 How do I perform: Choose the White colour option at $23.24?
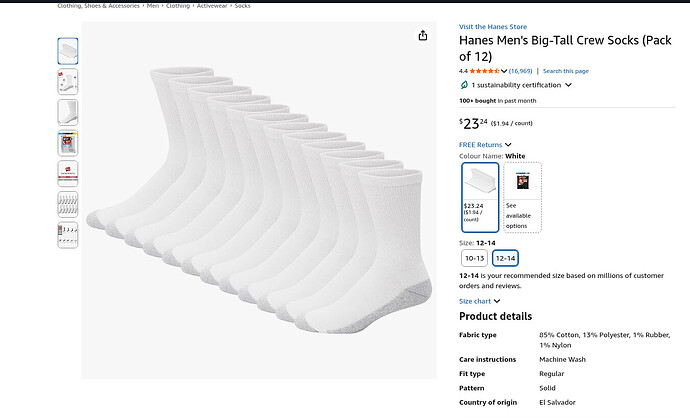coord(480,197)
